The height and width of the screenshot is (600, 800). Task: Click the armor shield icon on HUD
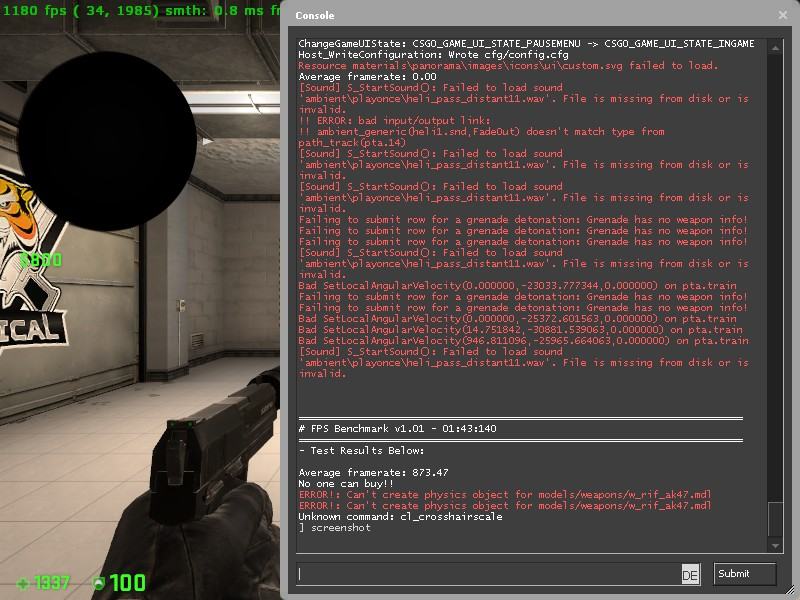click(98, 583)
